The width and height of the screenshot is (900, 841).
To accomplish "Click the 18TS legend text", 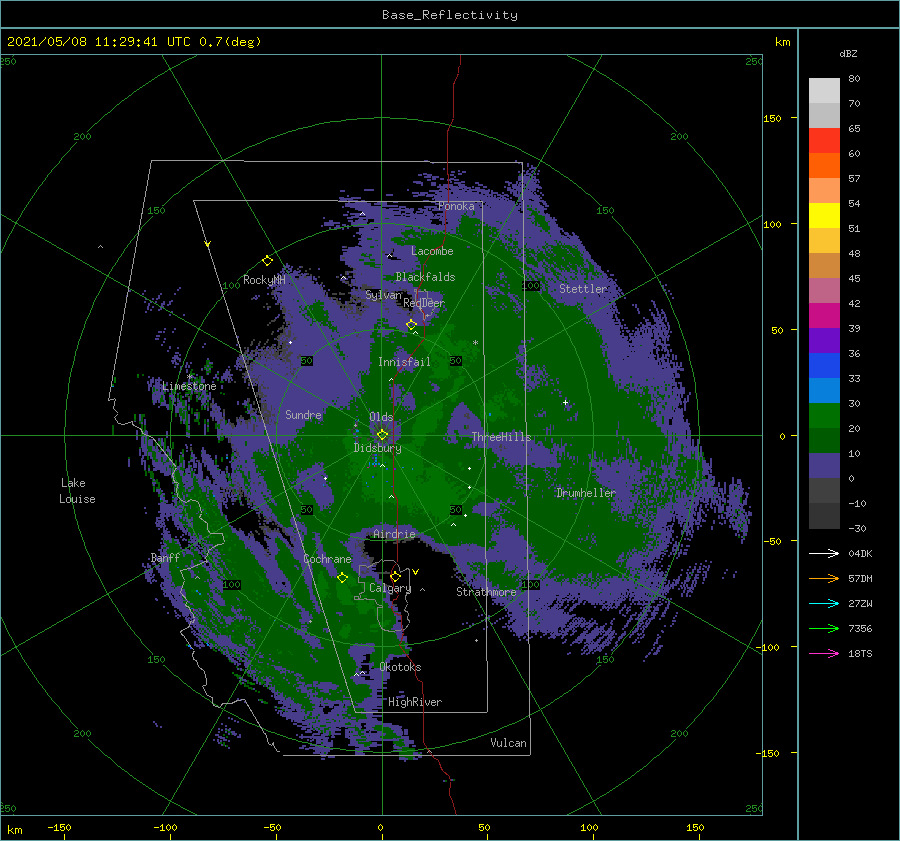I will (x=860, y=653).
